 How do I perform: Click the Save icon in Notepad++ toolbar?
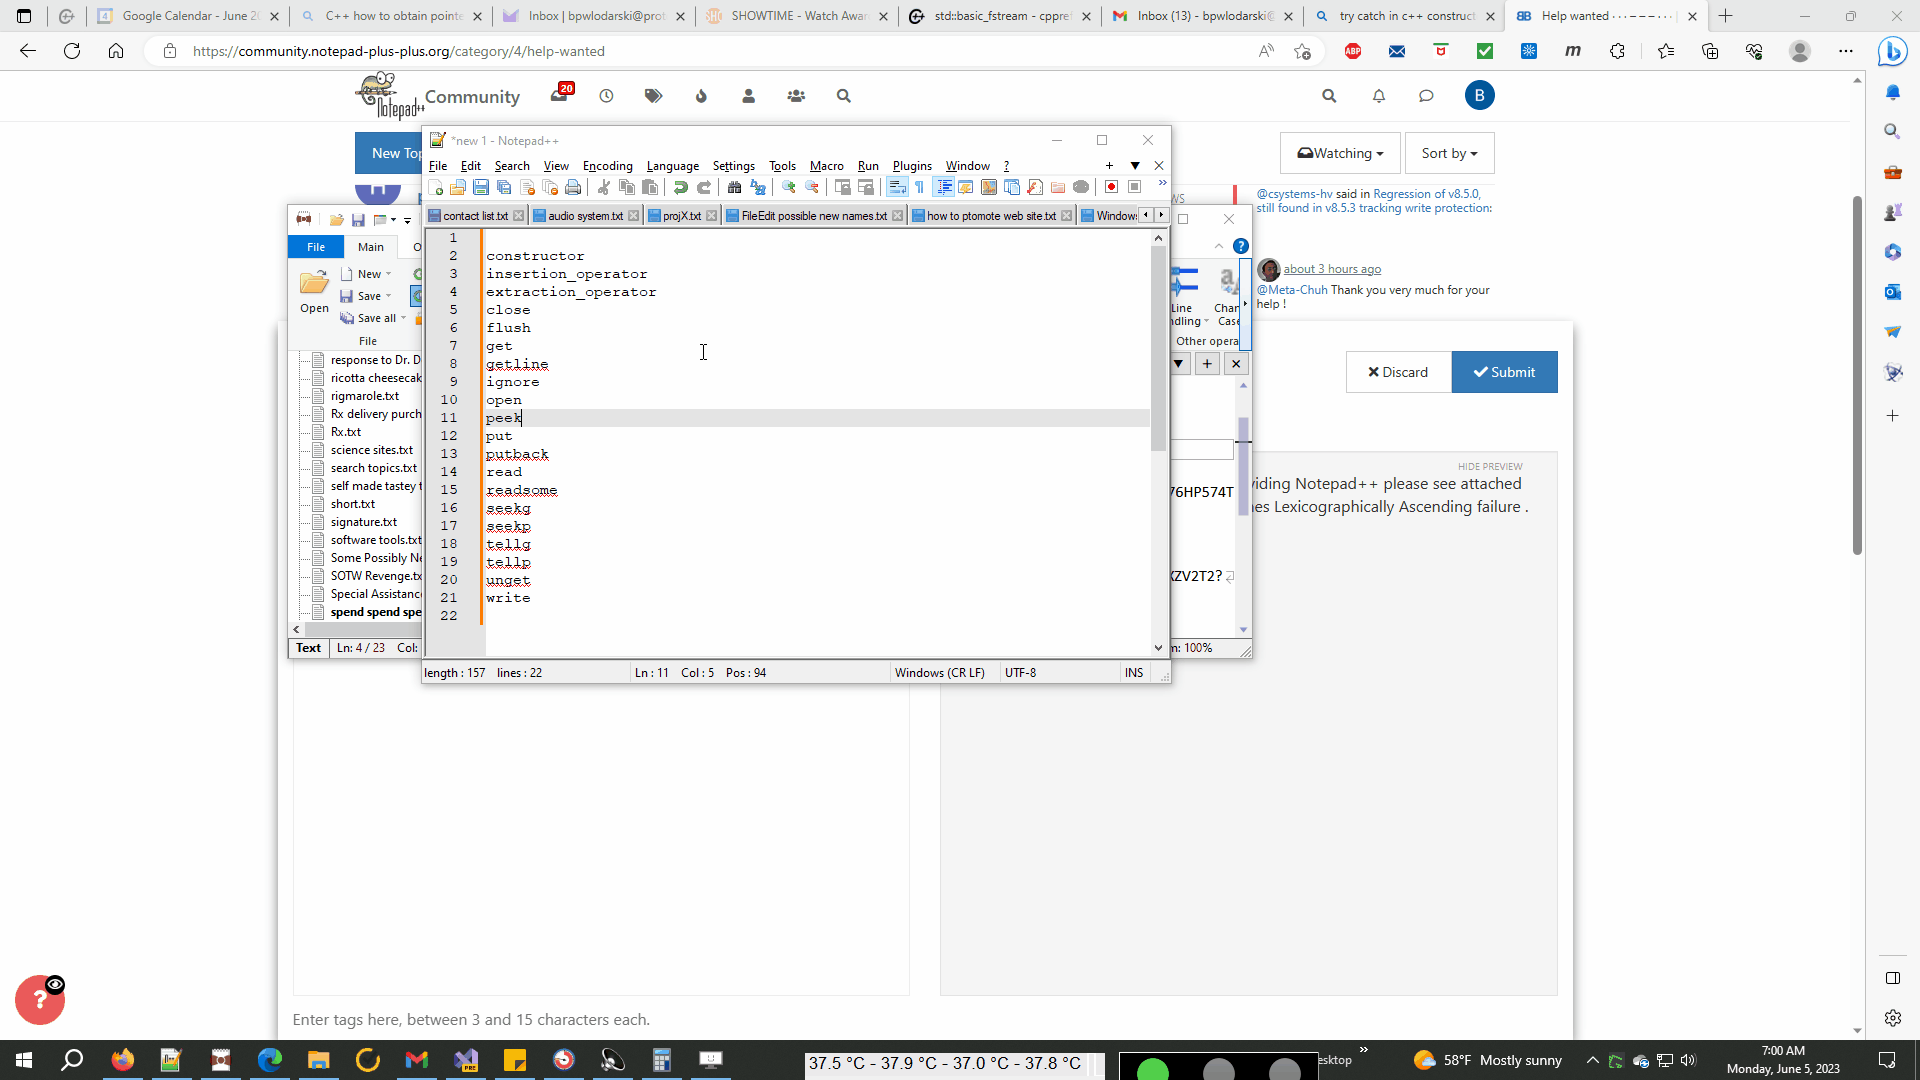pyautogui.click(x=481, y=187)
